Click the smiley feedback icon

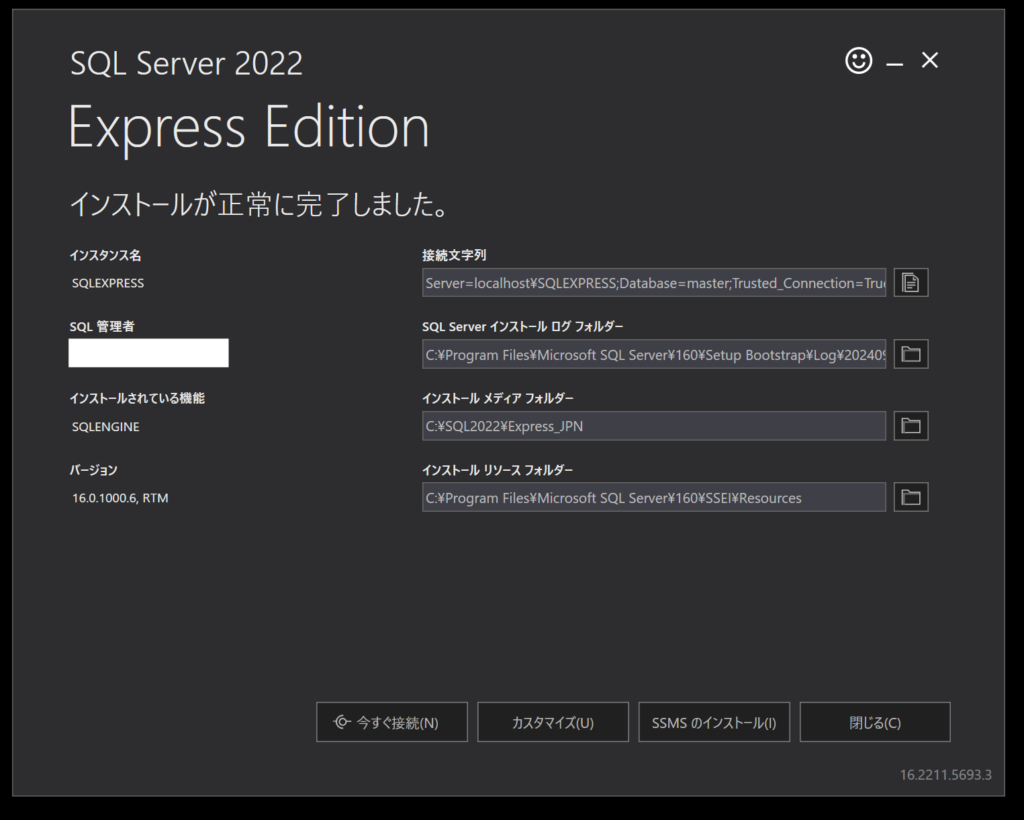coord(858,61)
